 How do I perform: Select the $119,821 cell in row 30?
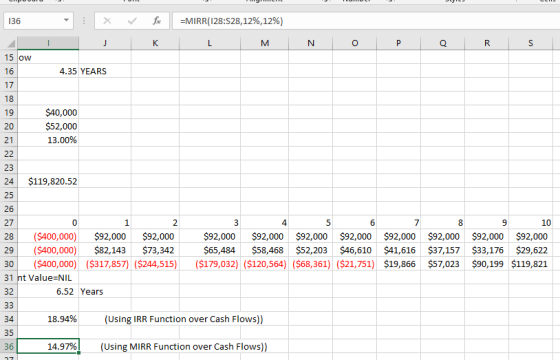pos(530,264)
